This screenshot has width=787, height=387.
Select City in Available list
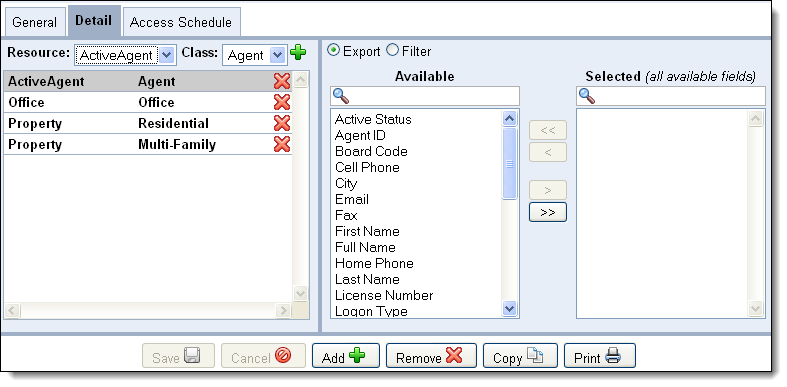[x=346, y=184]
